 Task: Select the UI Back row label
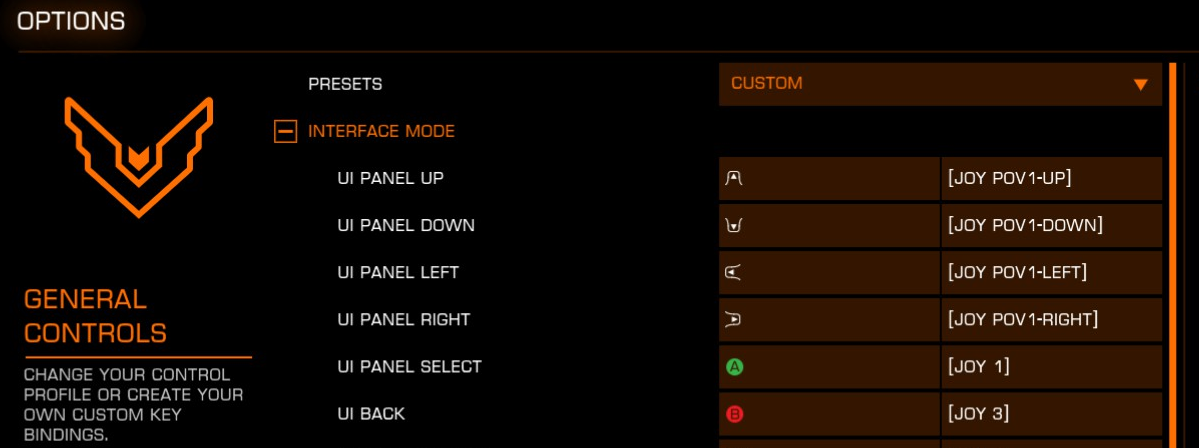click(371, 414)
